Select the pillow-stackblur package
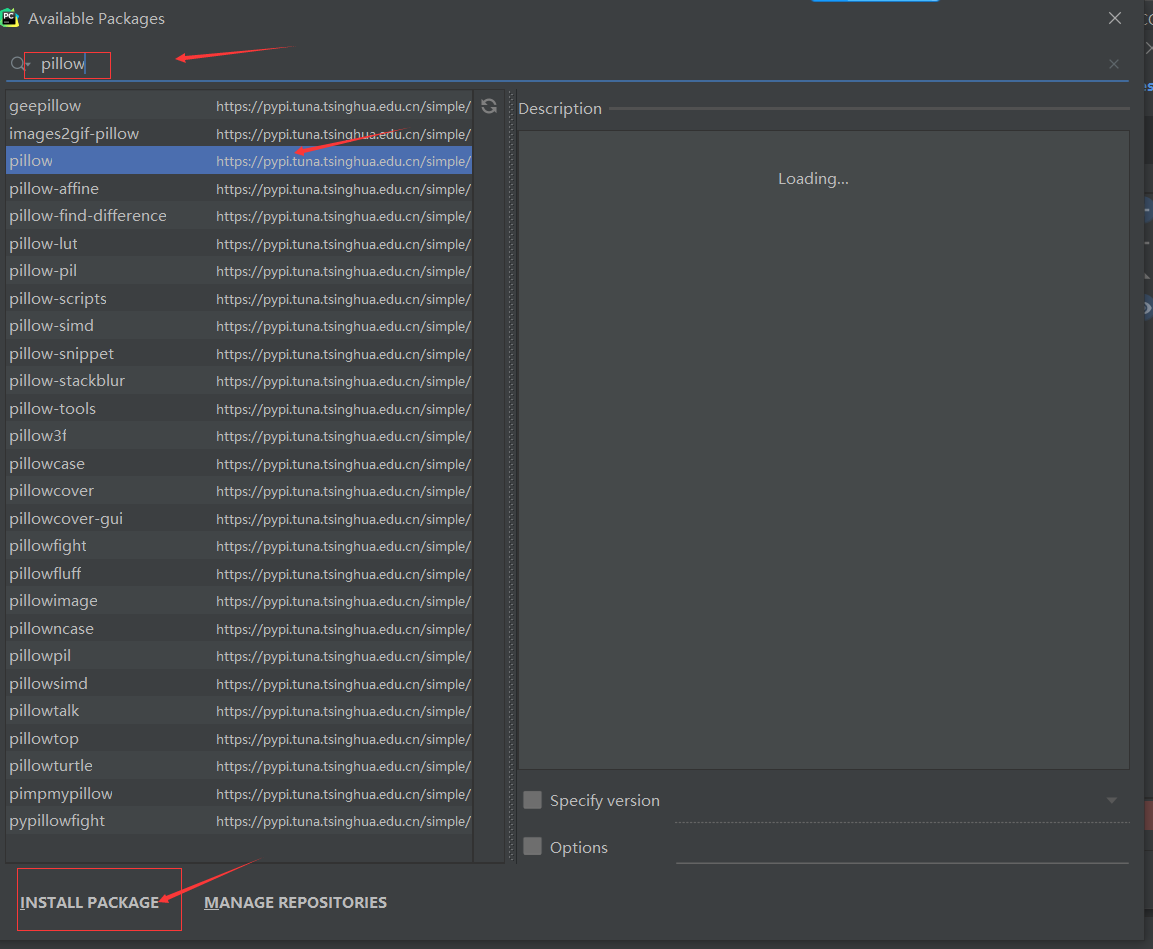The image size is (1153, 949). [239, 381]
